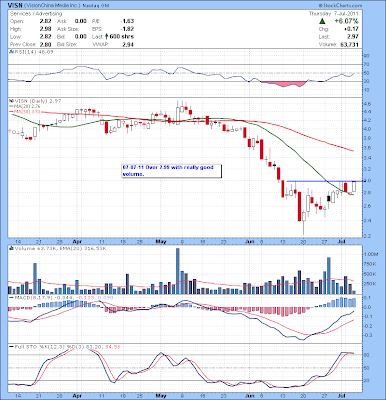Click the May label on price chart axis

(161, 241)
